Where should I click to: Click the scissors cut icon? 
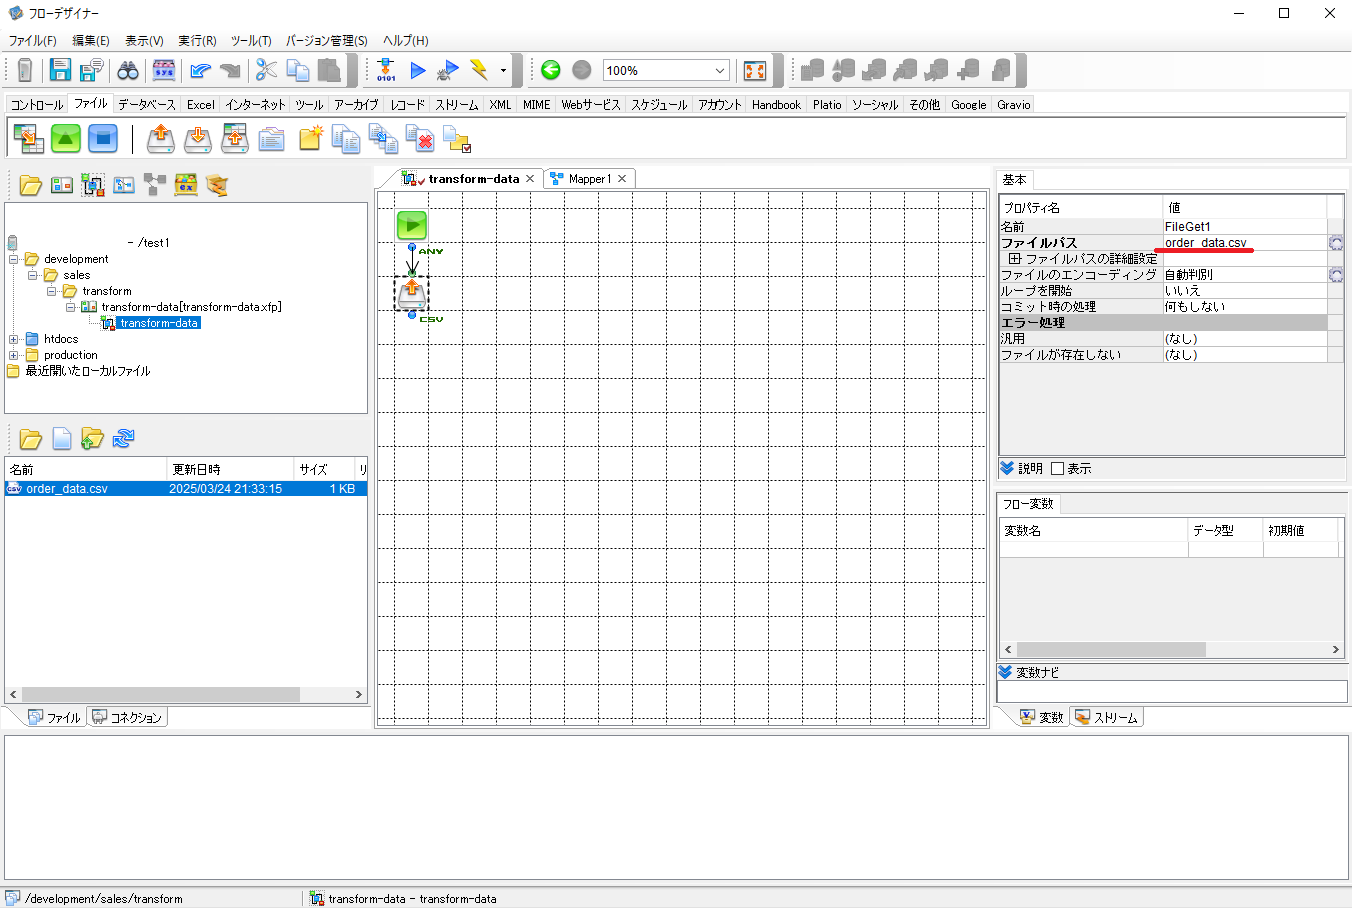click(x=266, y=70)
